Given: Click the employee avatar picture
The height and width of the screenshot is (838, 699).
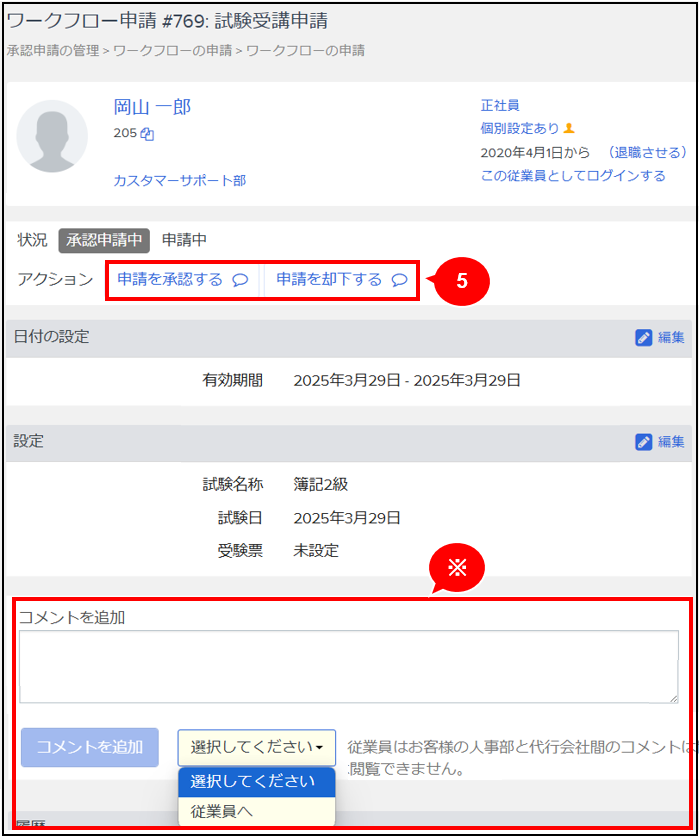Looking at the screenshot, I should coord(52,136).
